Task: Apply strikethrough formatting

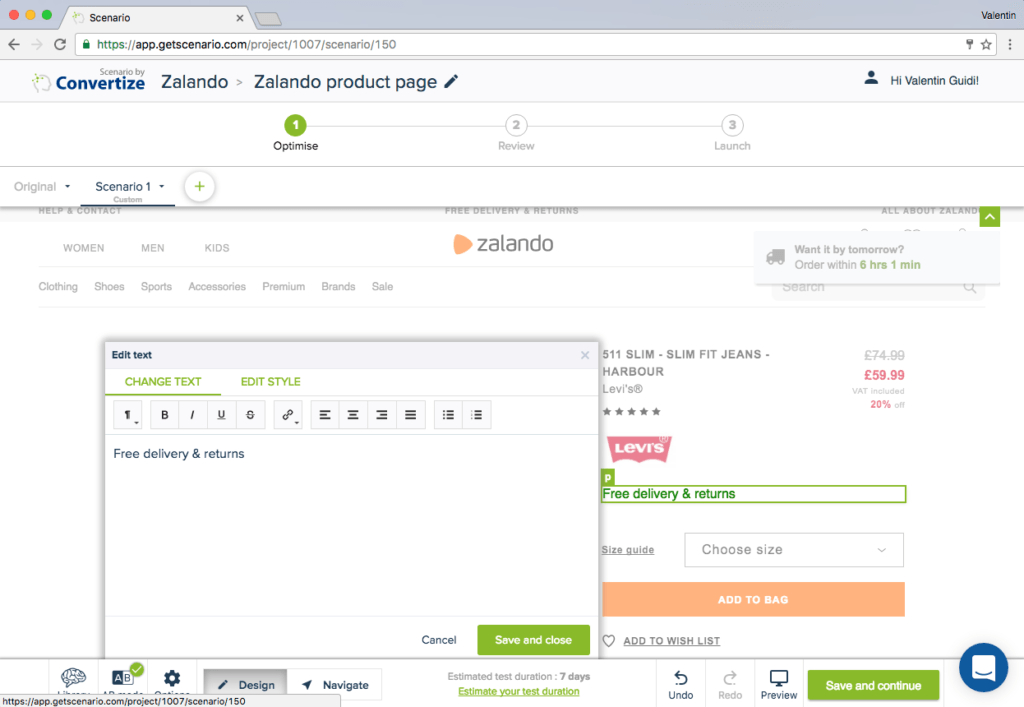Action: click(250, 415)
